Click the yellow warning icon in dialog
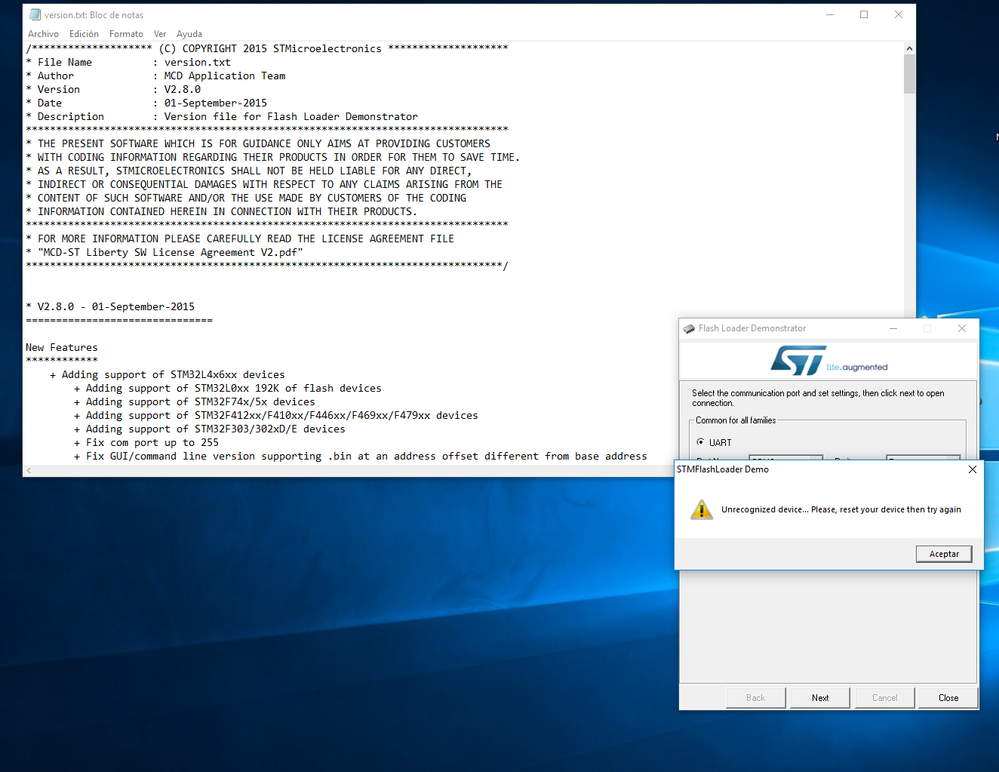The image size is (999, 772). pyautogui.click(x=701, y=510)
